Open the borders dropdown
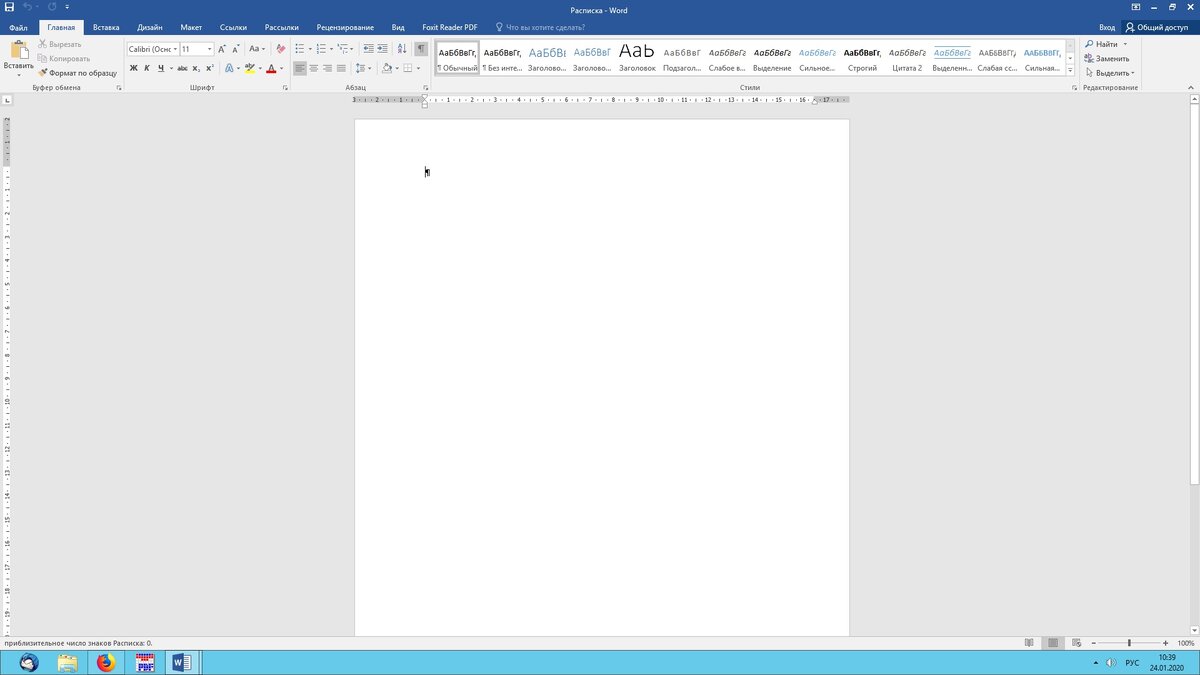 tap(419, 69)
